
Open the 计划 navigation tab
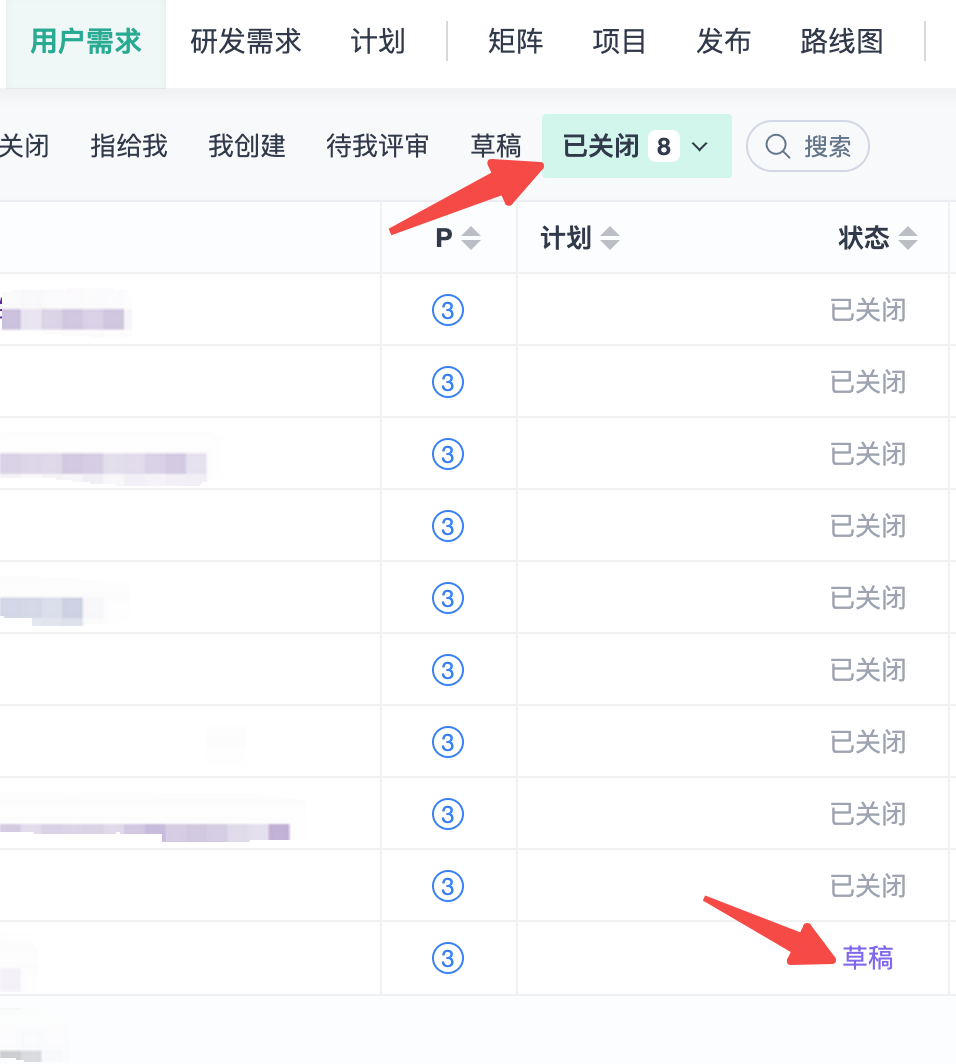(x=378, y=42)
